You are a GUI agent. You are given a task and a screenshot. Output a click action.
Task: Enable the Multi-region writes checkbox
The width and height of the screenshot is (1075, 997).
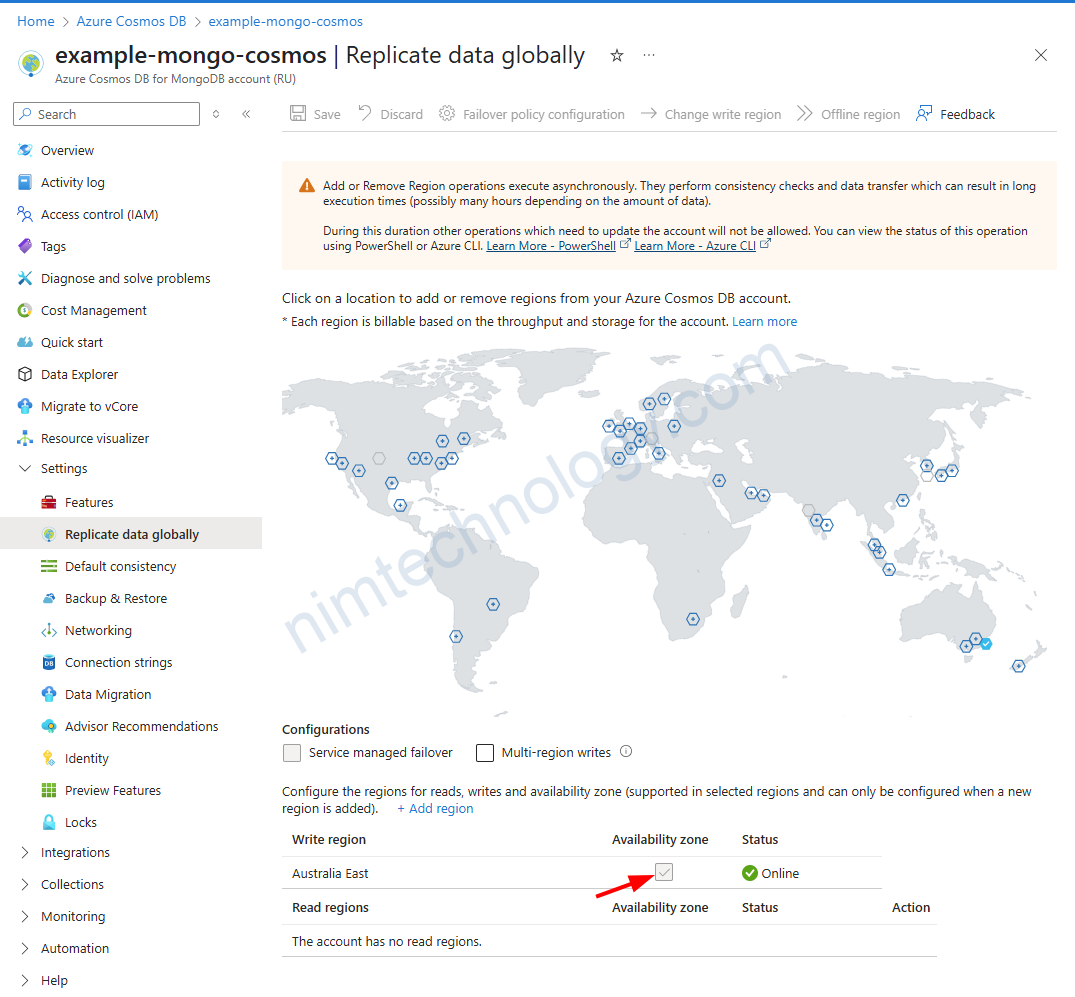pos(485,753)
